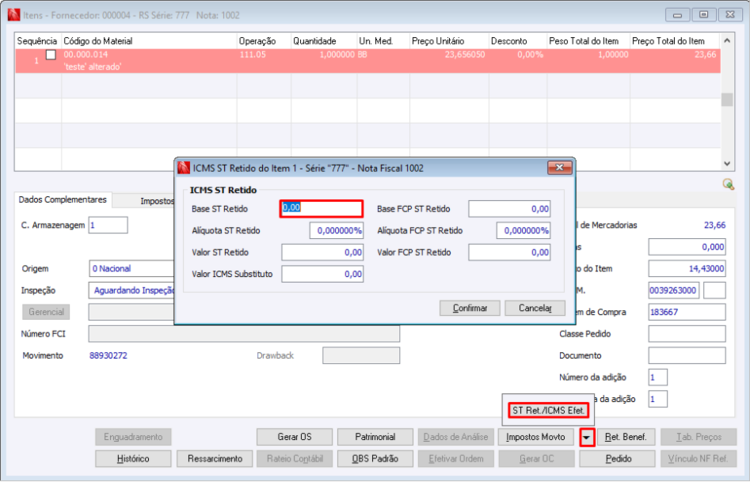Click the ICMS ST Retido dialog title icon
Screen dimensions: 750x482
[x=184, y=168]
